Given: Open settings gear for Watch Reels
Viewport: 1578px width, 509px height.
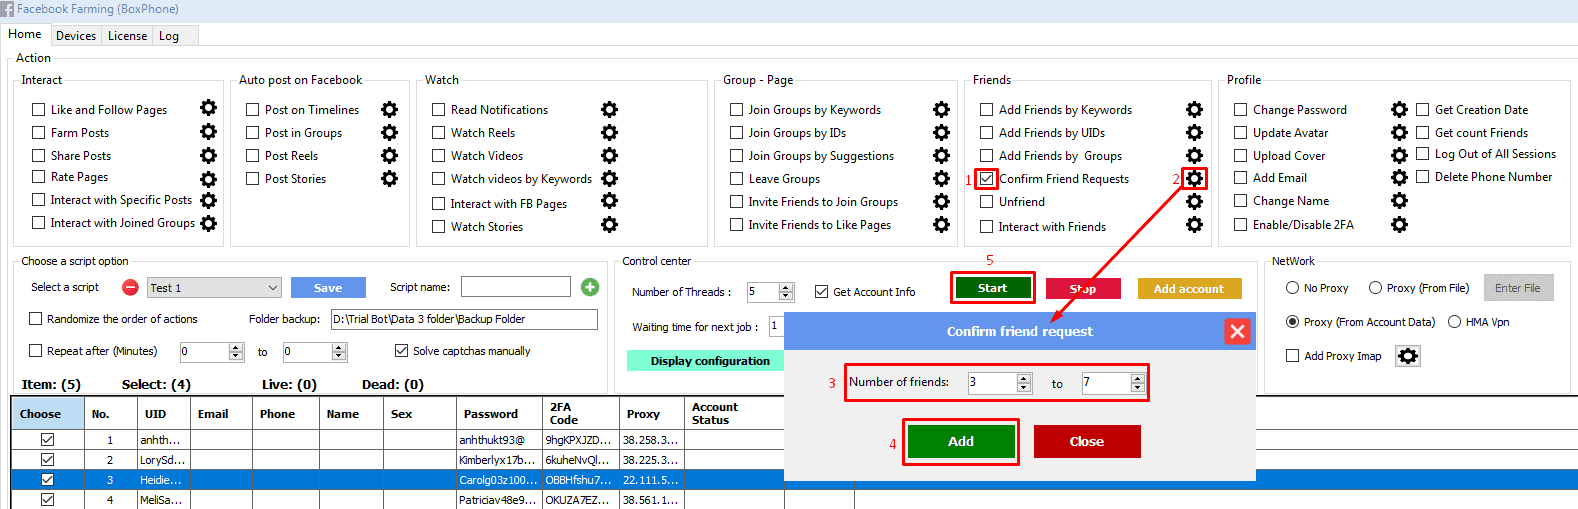Looking at the screenshot, I should coord(609,132).
